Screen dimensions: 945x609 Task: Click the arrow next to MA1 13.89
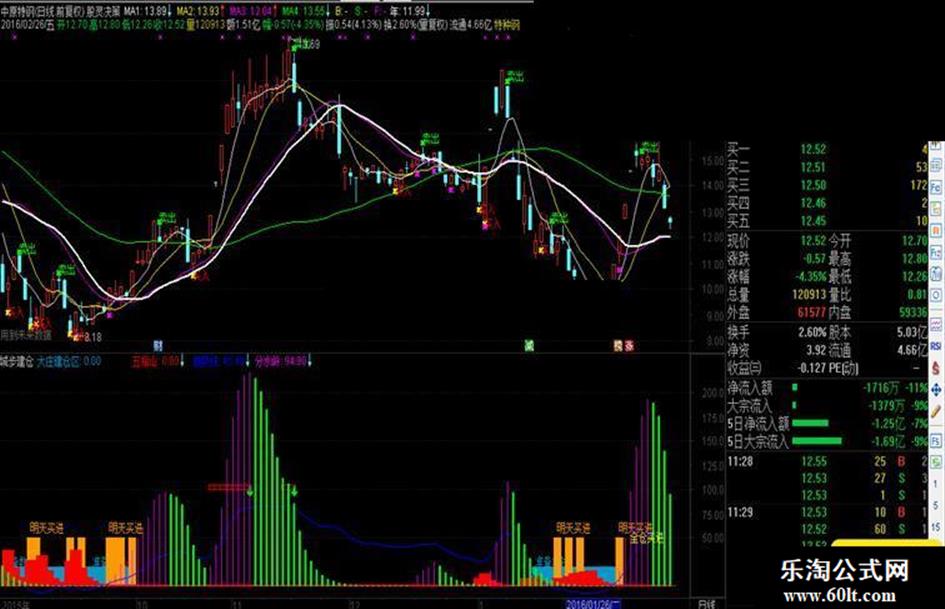[171, 11]
